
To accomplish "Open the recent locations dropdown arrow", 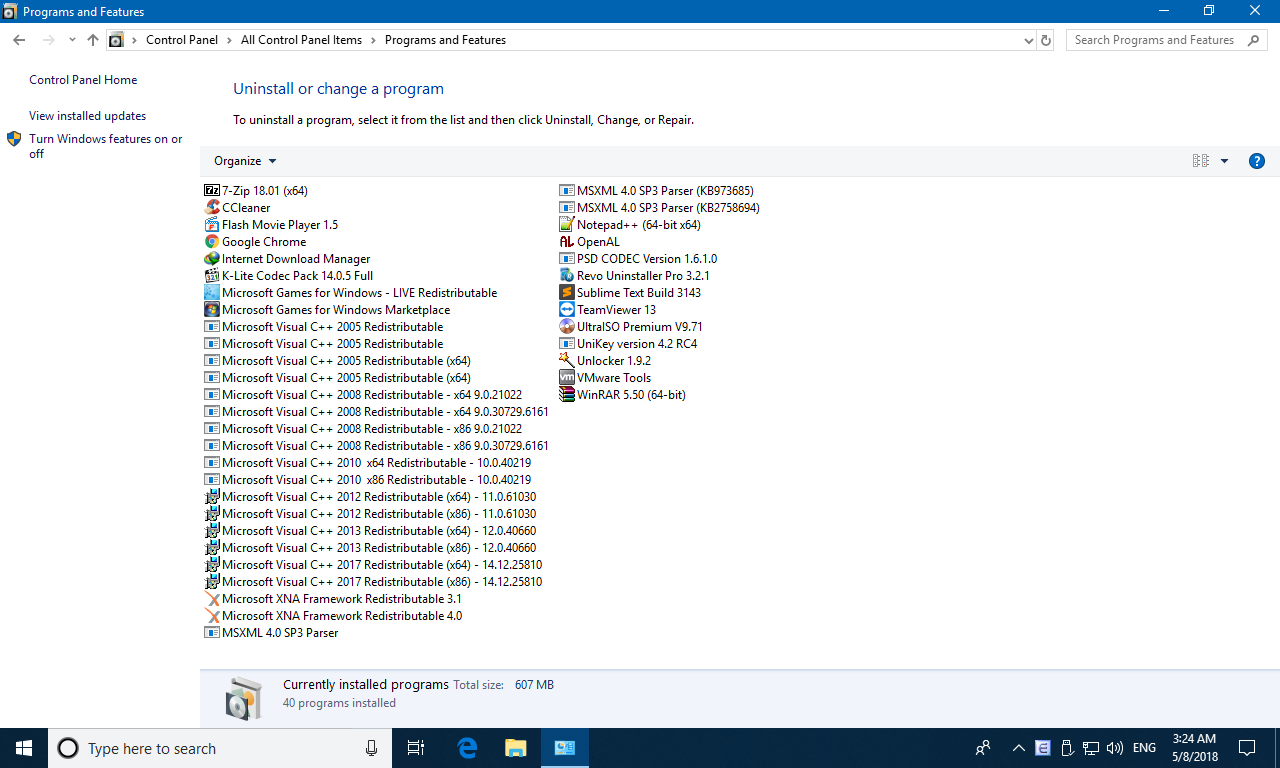I will [x=72, y=40].
